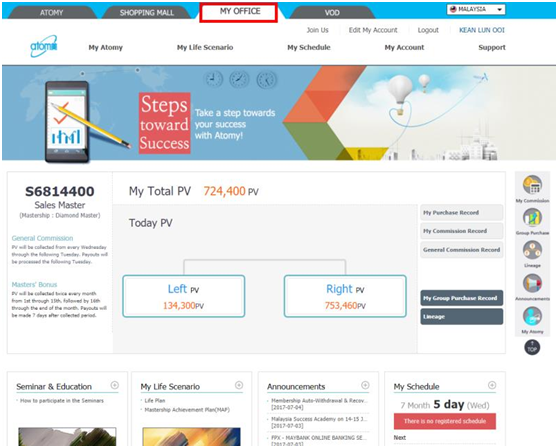The image size is (558, 448).
Task: Open the My Account menu
Action: point(404,47)
